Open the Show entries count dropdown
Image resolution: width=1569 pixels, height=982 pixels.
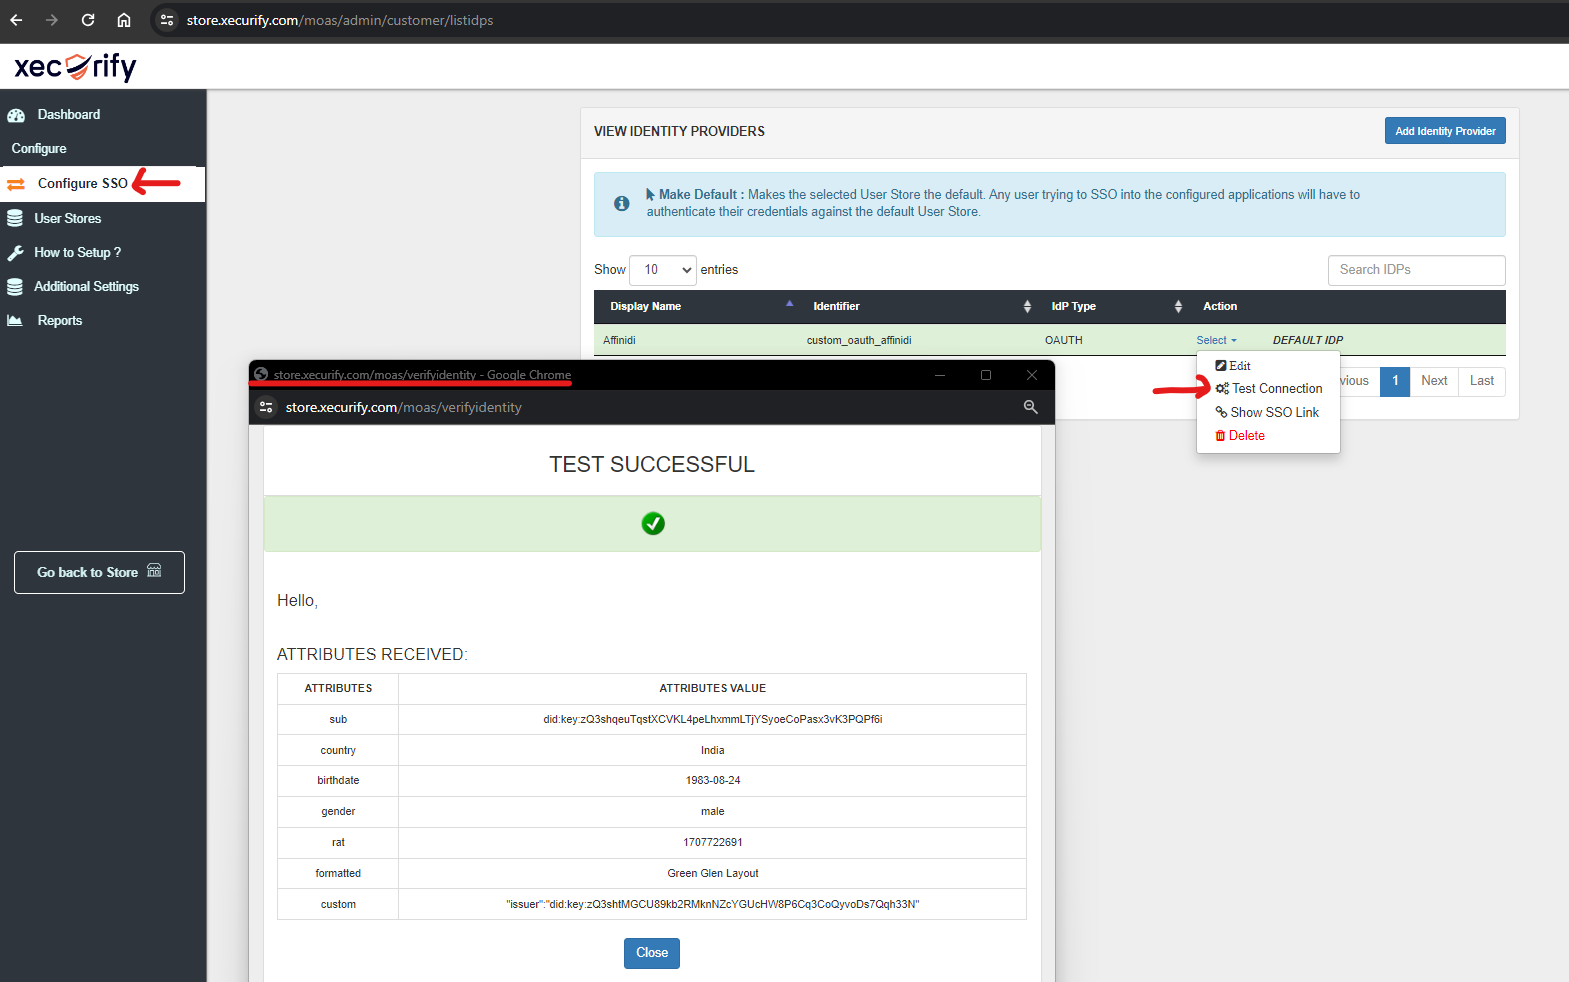tap(663, 270)
